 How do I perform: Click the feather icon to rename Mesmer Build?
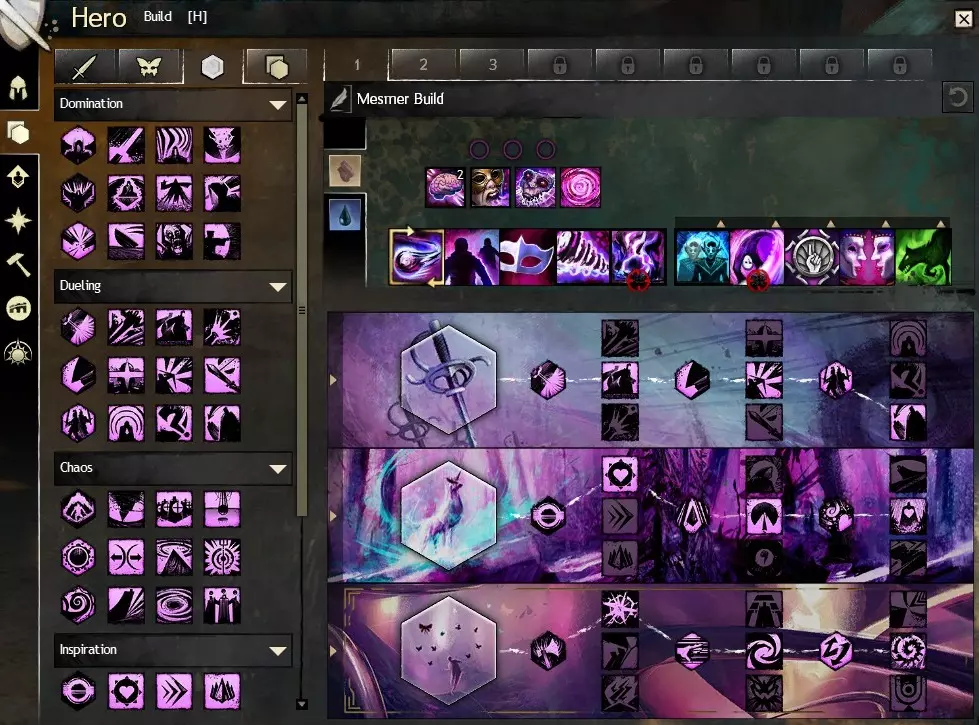[x=340, y=99]
